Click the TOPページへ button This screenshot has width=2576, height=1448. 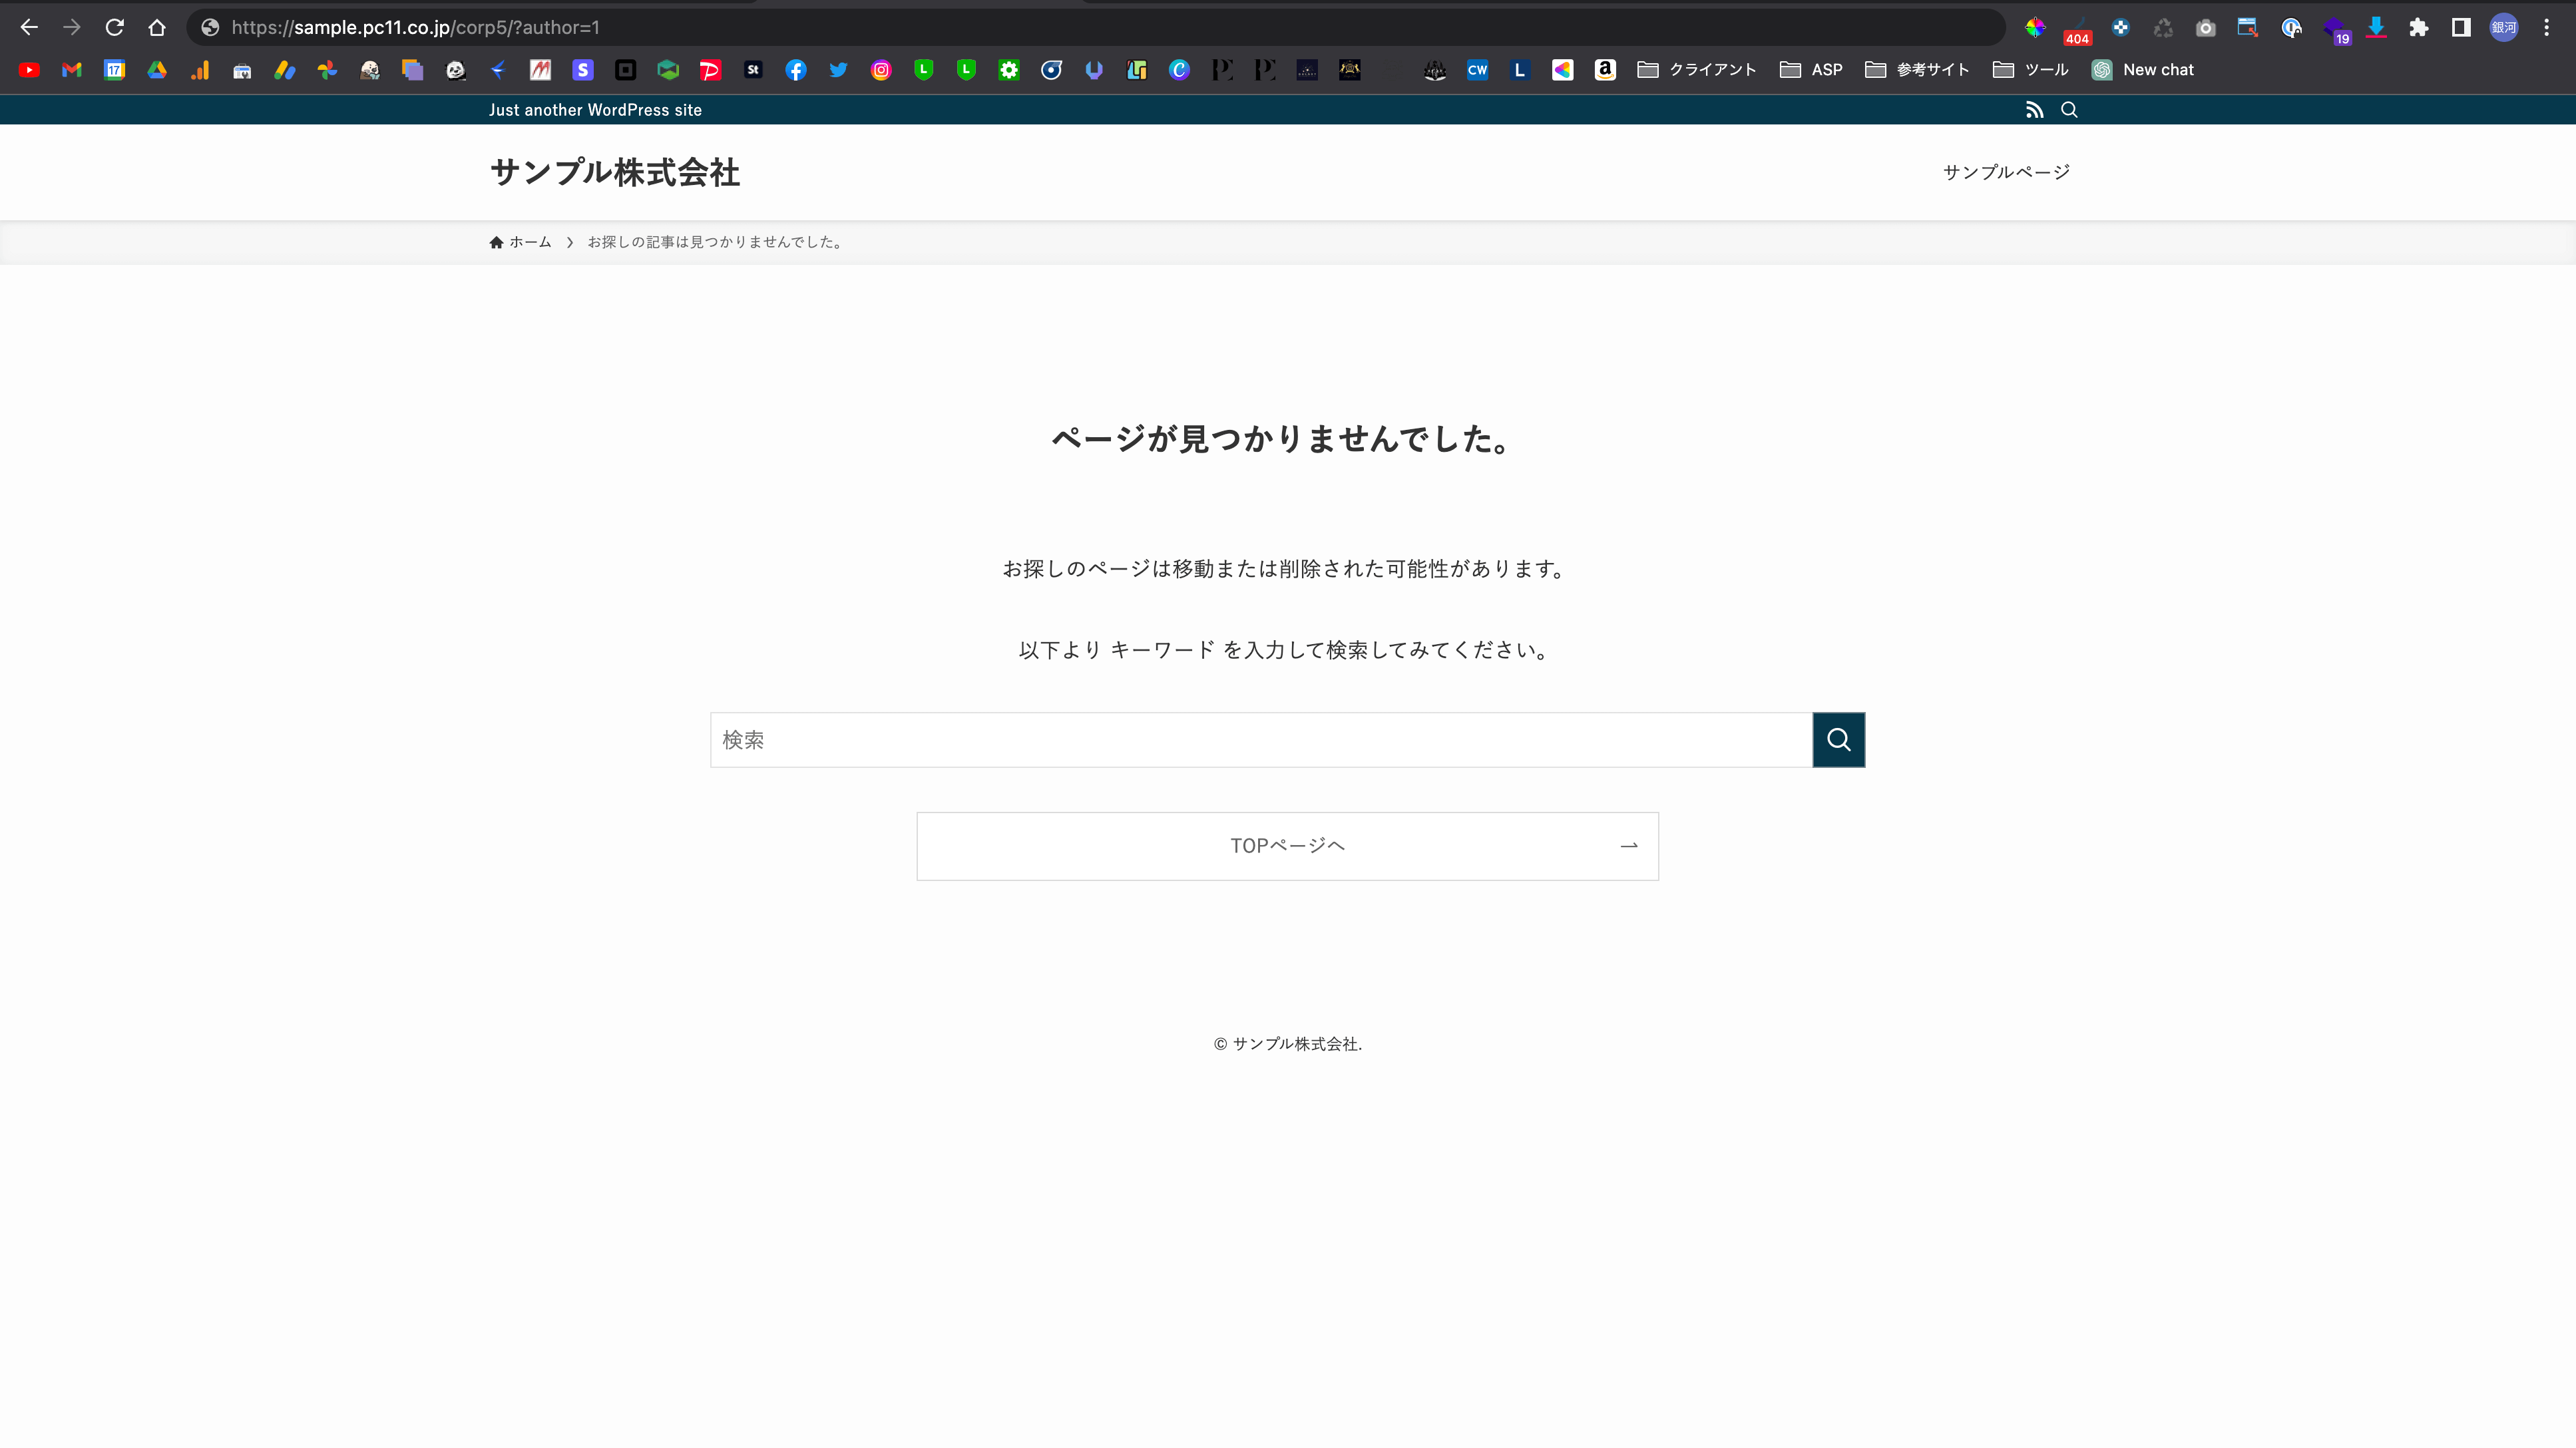click(x=1287, y=846)
